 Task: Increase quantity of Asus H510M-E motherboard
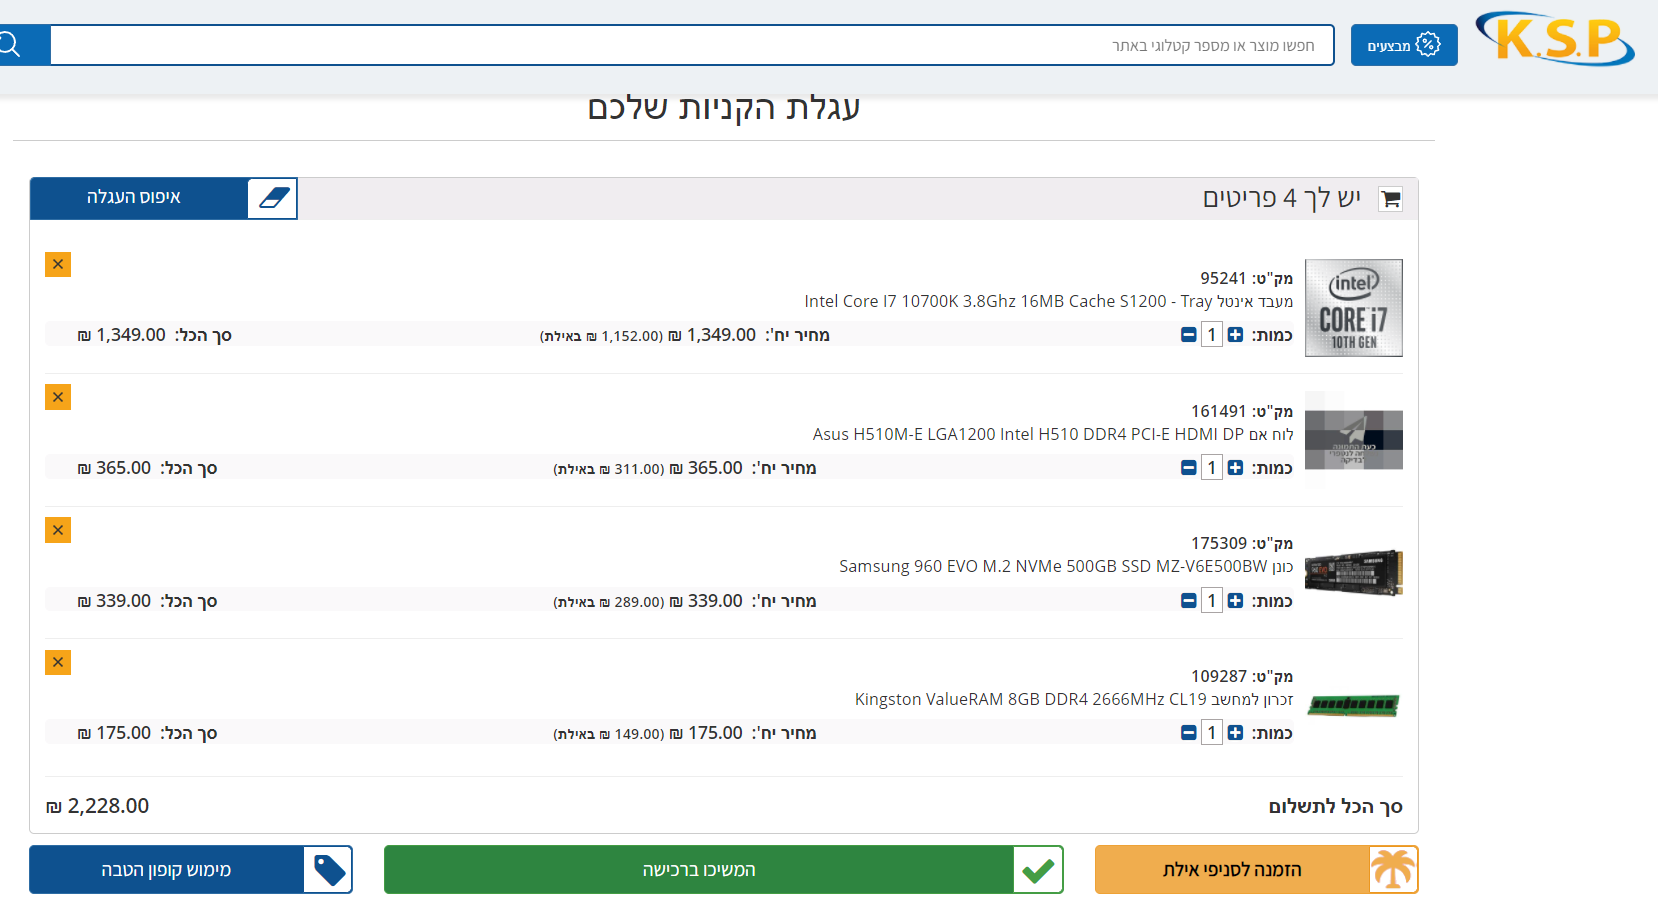point(1235,468)
